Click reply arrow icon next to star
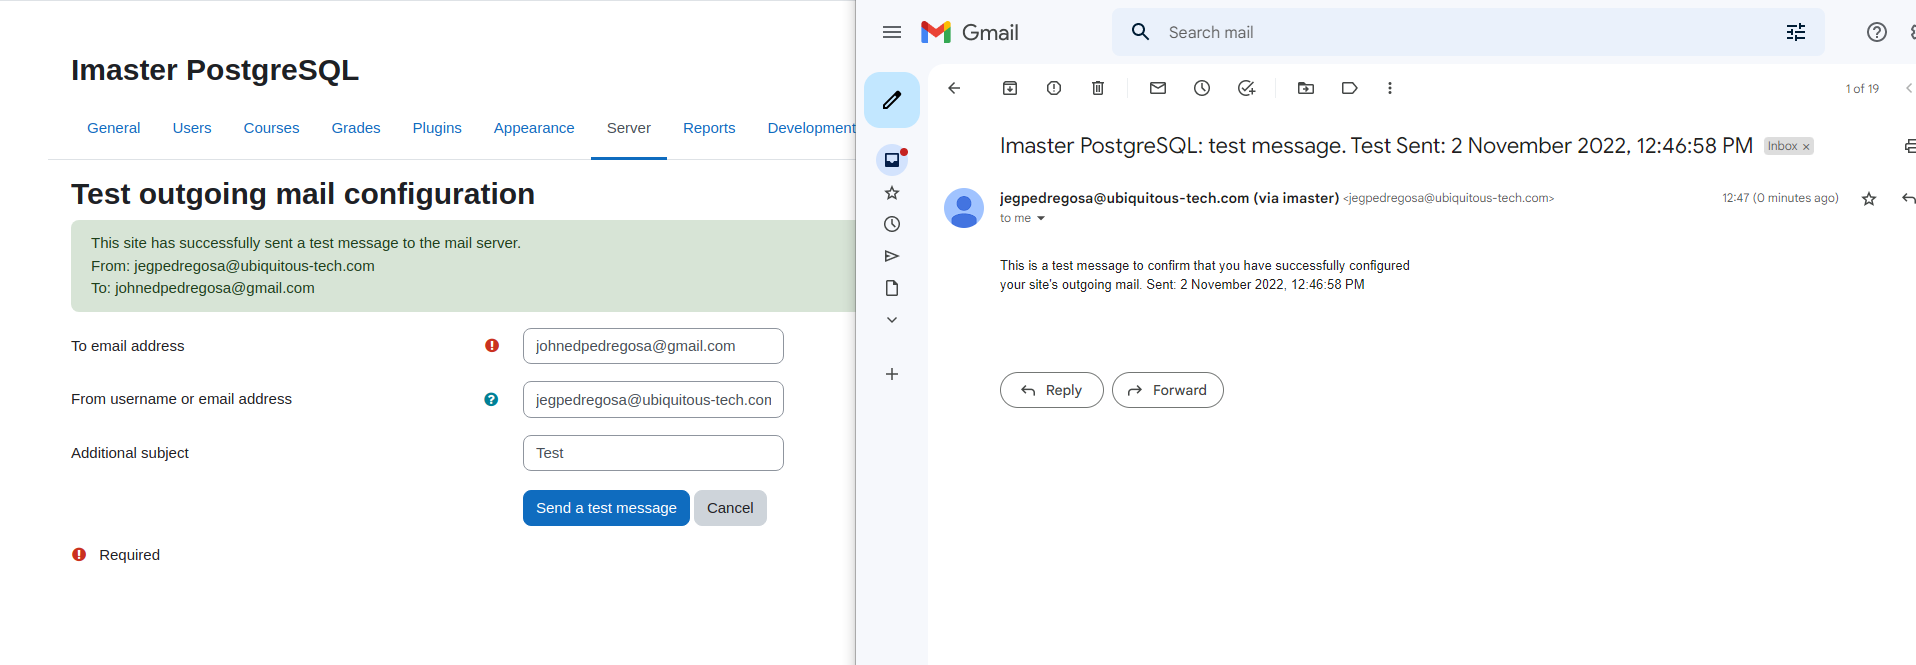1916x665 pixels. tap(1908, 199)
